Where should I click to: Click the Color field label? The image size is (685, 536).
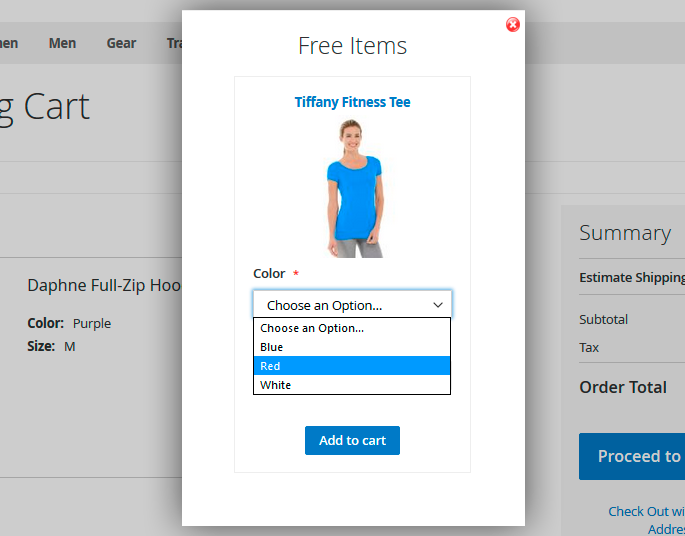click(x=269, y=273)
